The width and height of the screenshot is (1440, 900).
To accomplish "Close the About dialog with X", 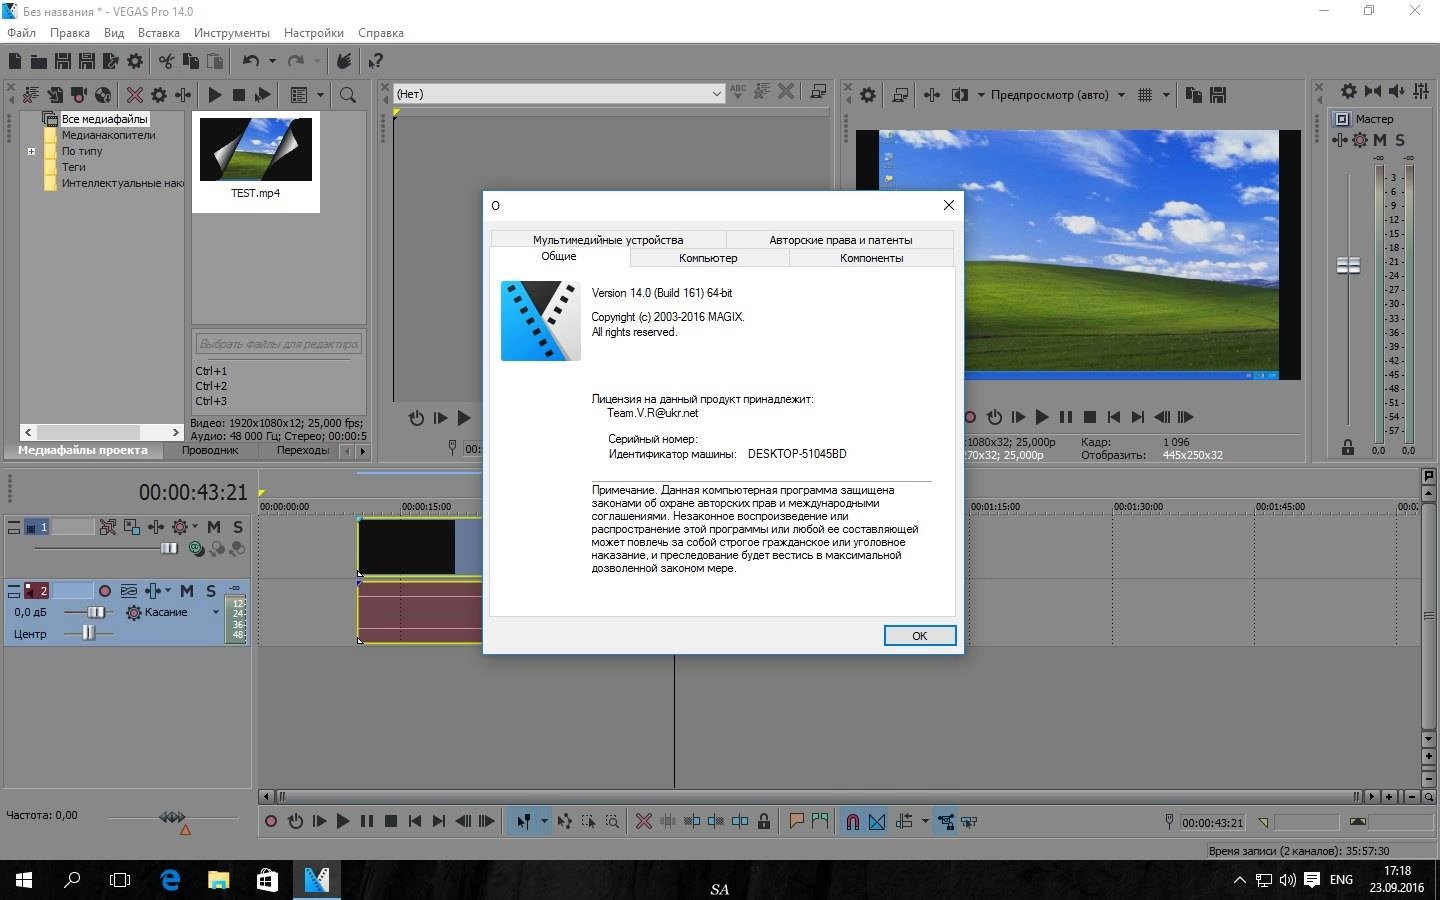I will coord(949,205).
